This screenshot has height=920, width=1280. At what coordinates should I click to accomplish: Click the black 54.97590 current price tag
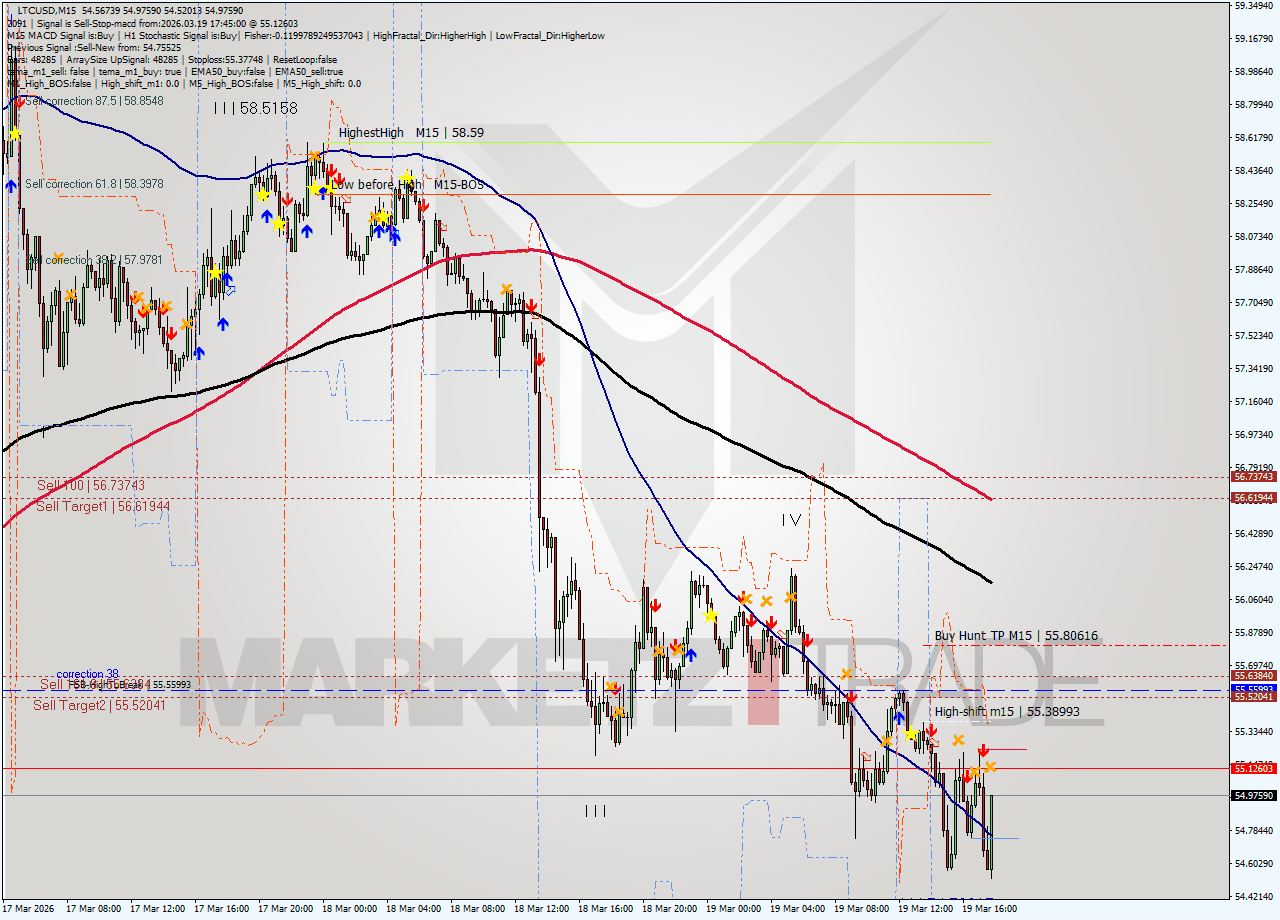1256,797
